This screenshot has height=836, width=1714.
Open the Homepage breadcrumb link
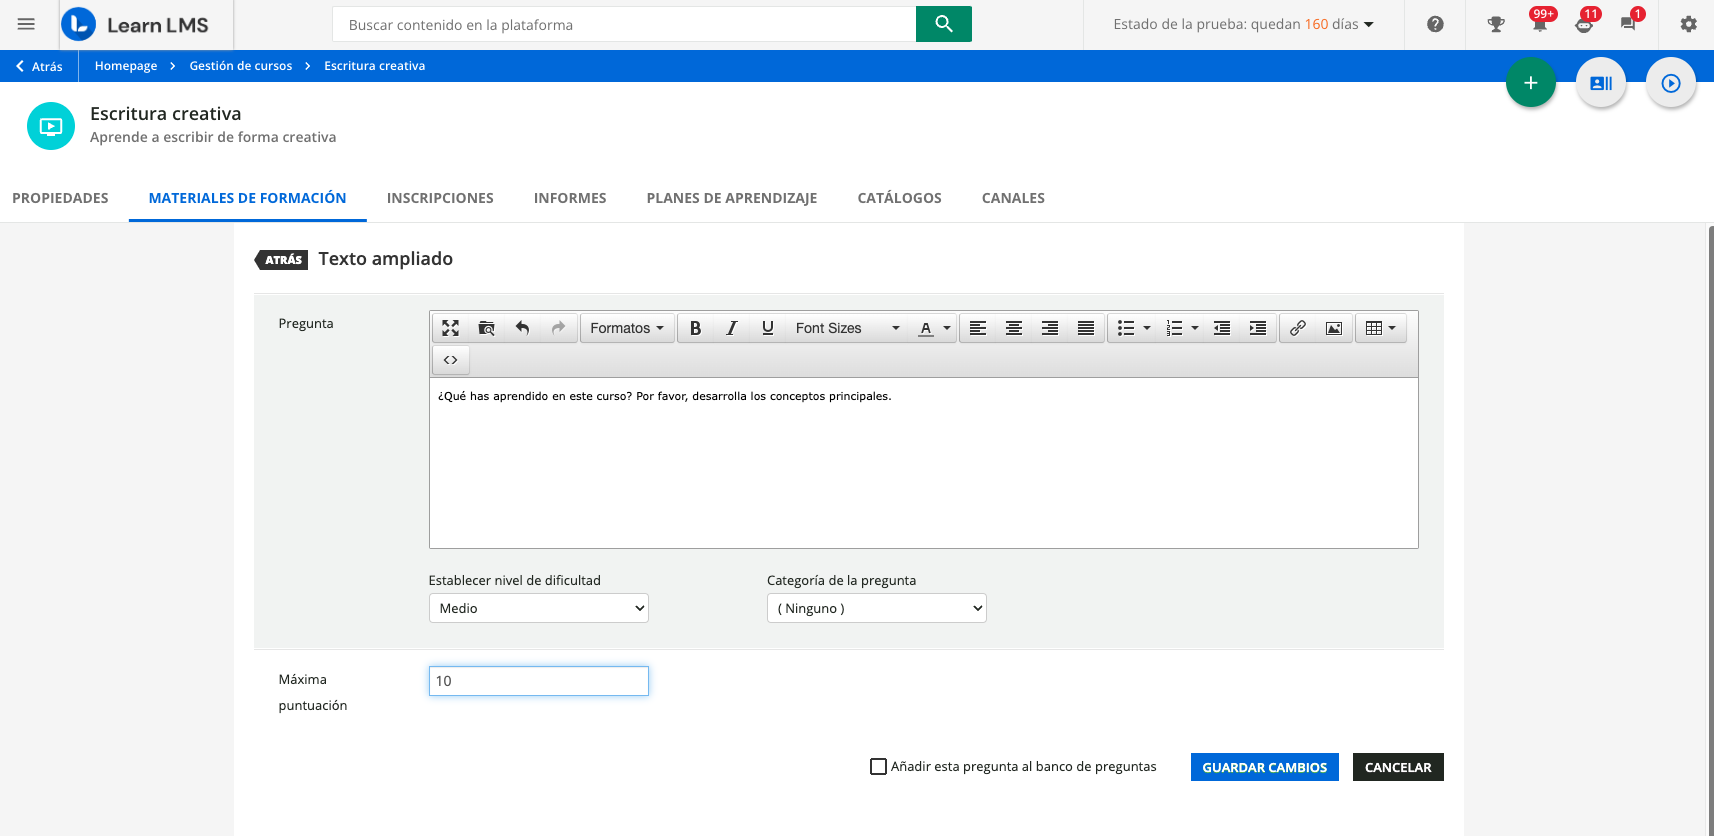pyautogui.click(x=126, y=66)
